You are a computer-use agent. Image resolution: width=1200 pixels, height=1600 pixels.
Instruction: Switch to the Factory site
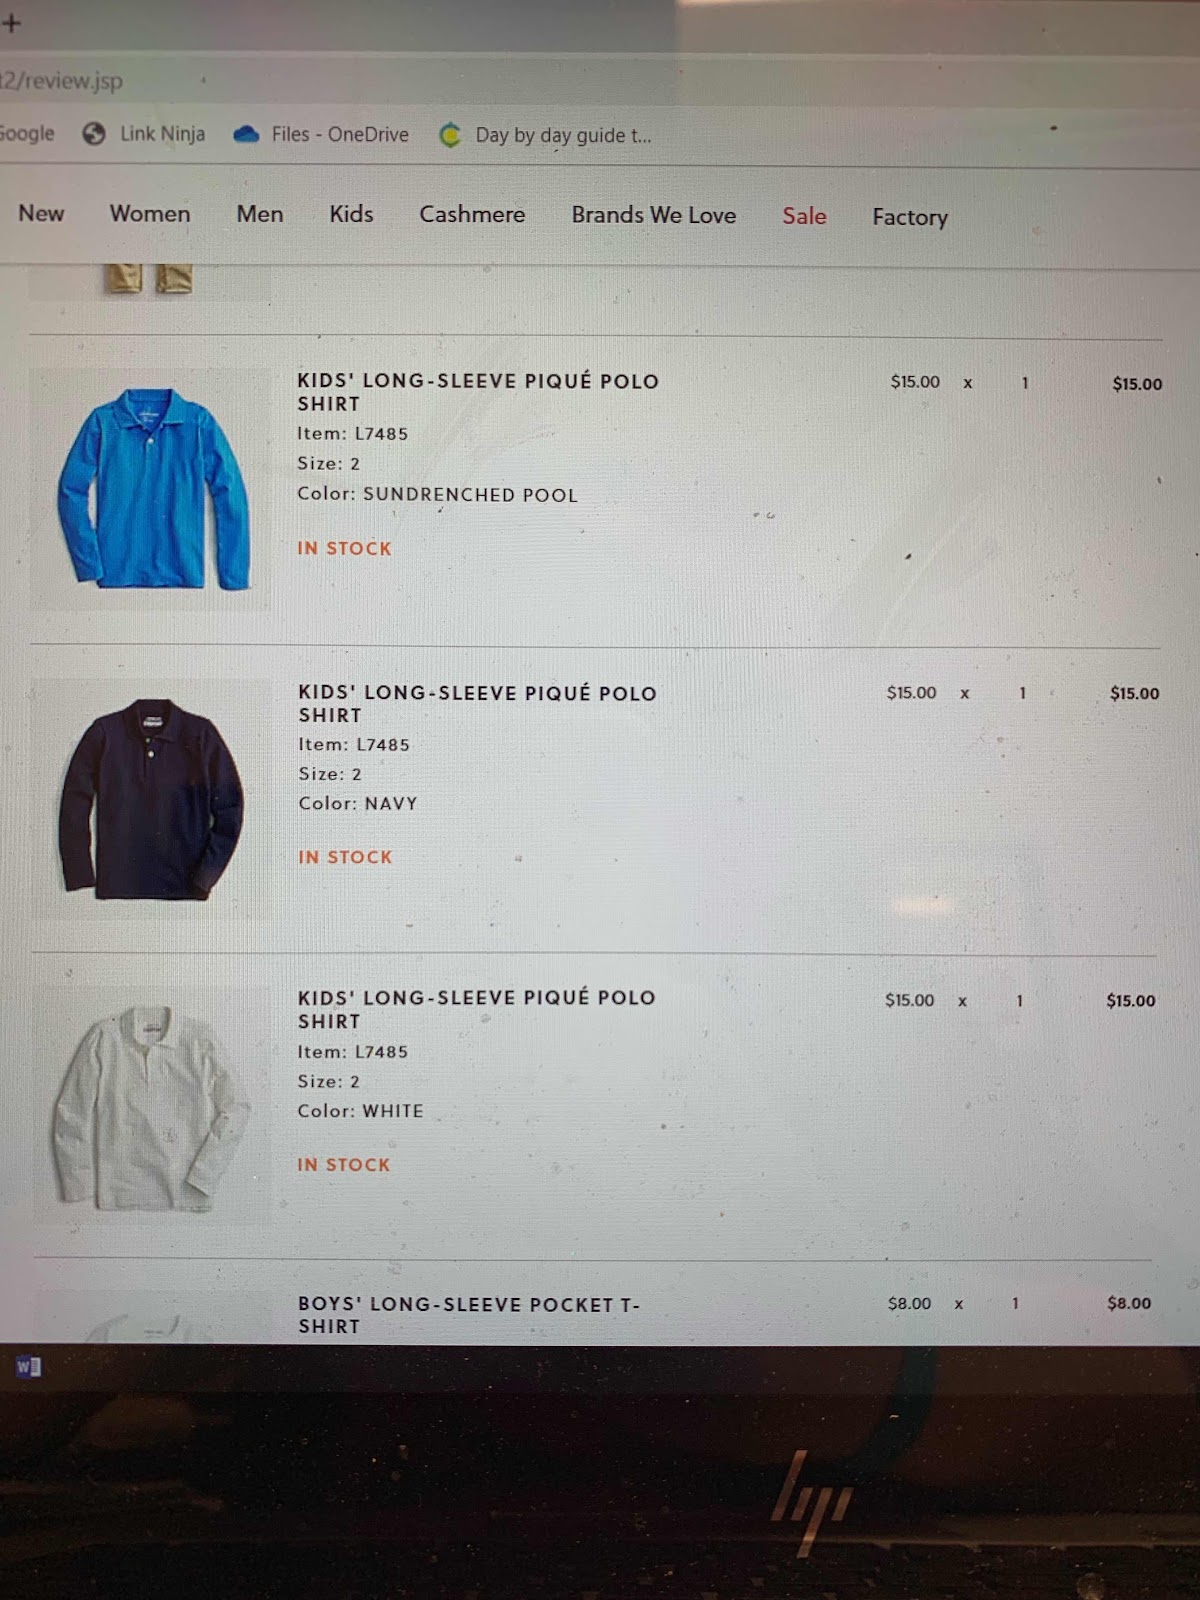pyautogui.click(x=910, y=217)
